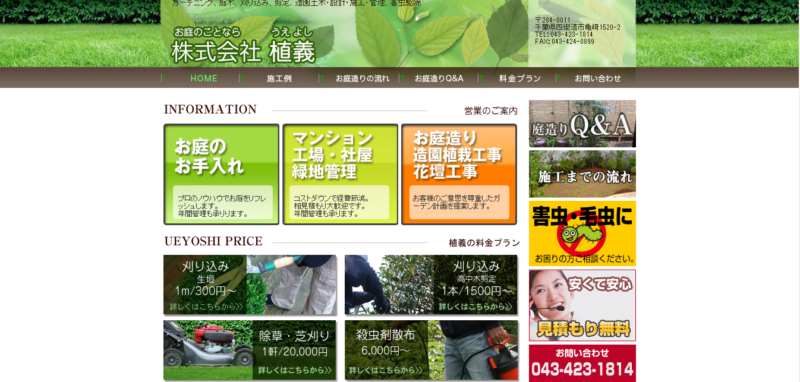Open 殺虫剤散布 6,000円 banner

[431, 350]
